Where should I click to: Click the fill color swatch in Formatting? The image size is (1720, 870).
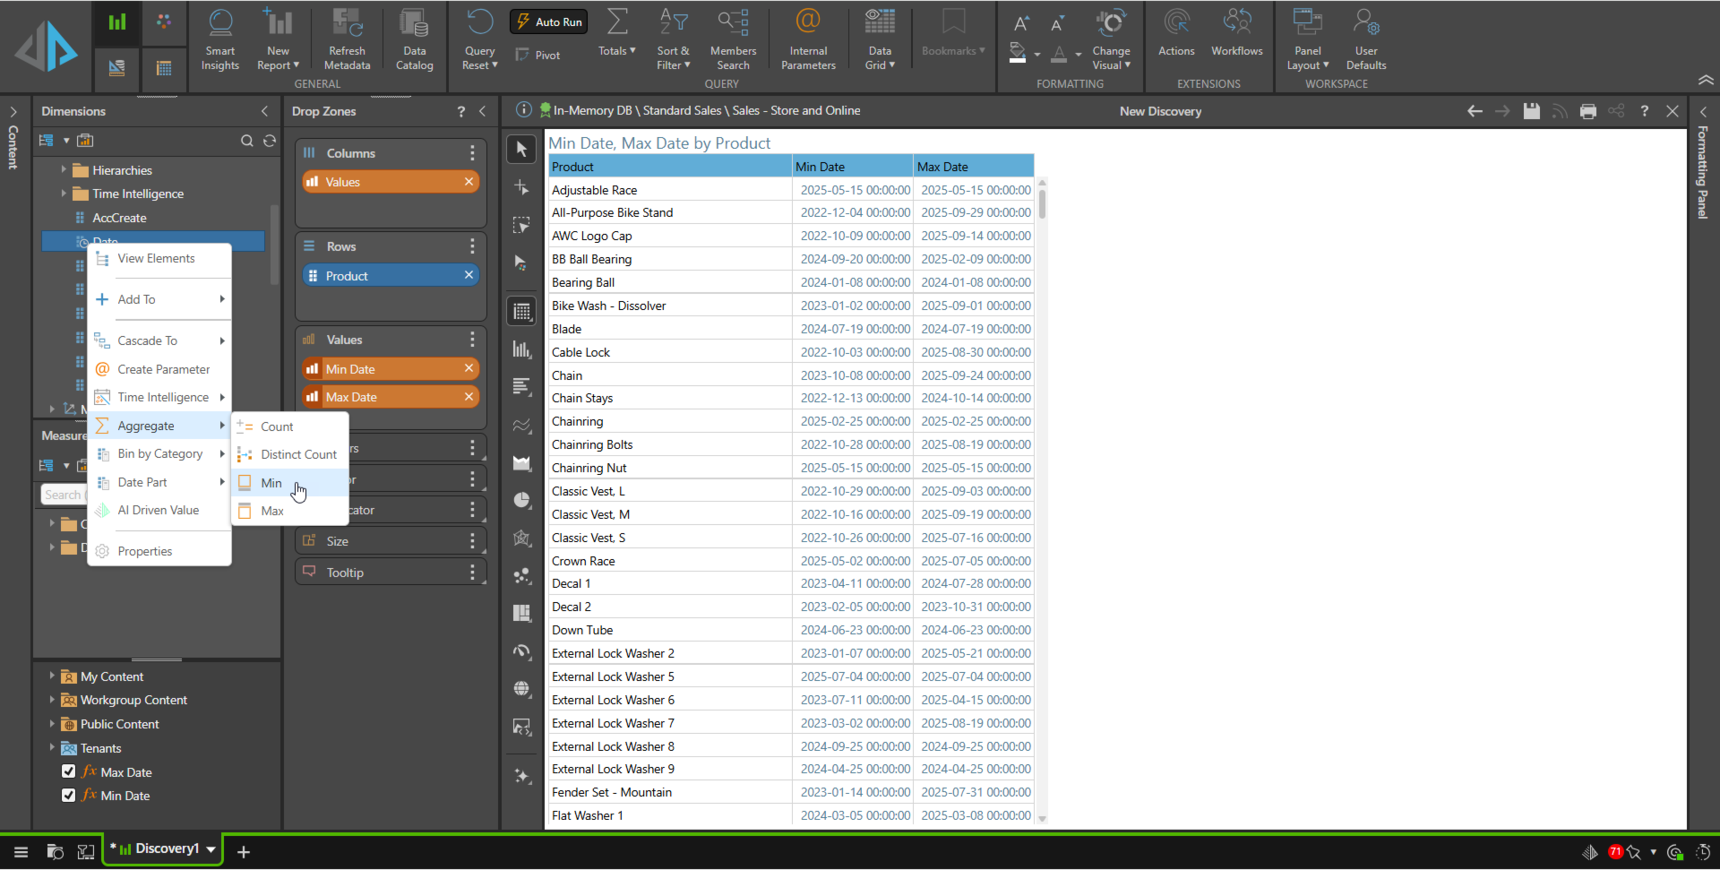(1018, 54)
